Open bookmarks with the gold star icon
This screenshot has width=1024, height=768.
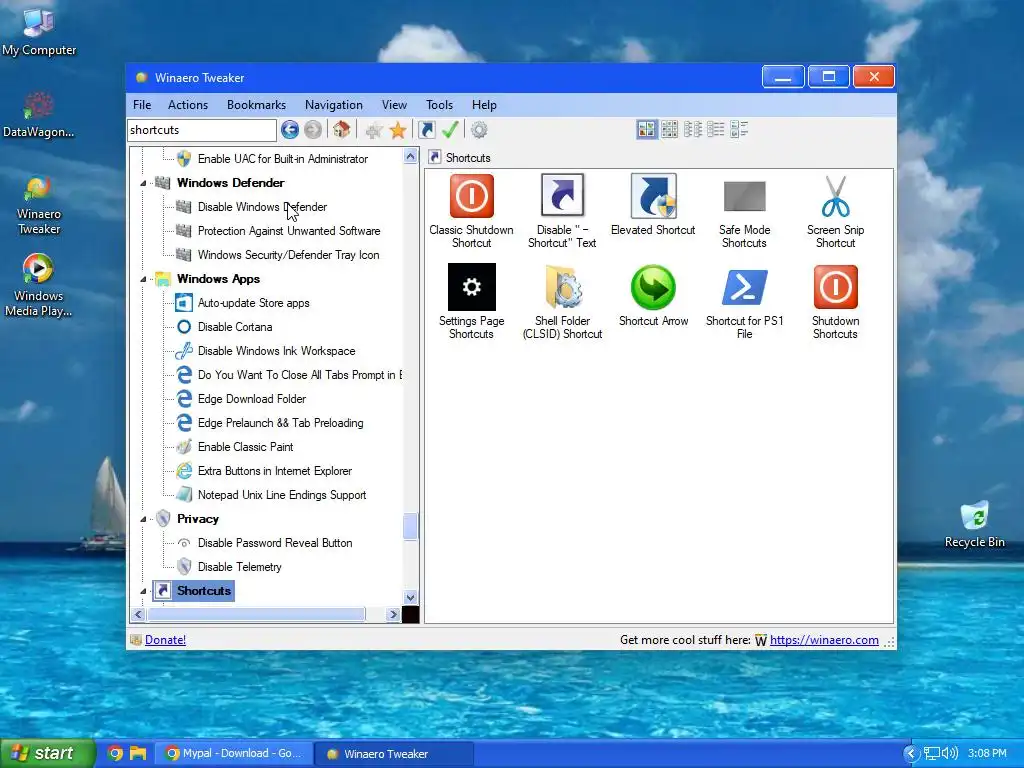tap(398, 130)
